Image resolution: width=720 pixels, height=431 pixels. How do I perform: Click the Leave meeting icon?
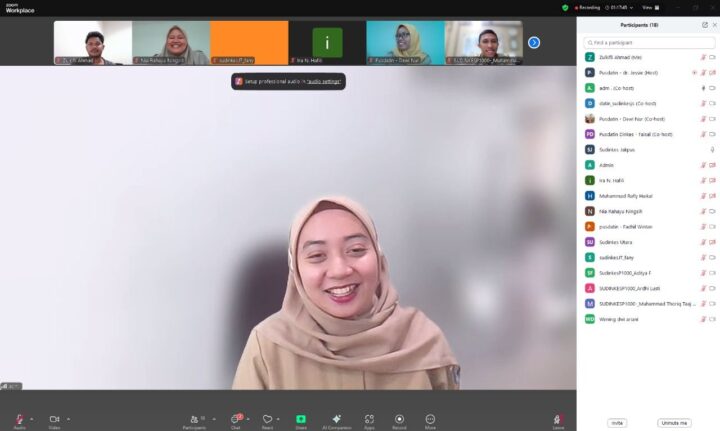click(x=557, y=419)
